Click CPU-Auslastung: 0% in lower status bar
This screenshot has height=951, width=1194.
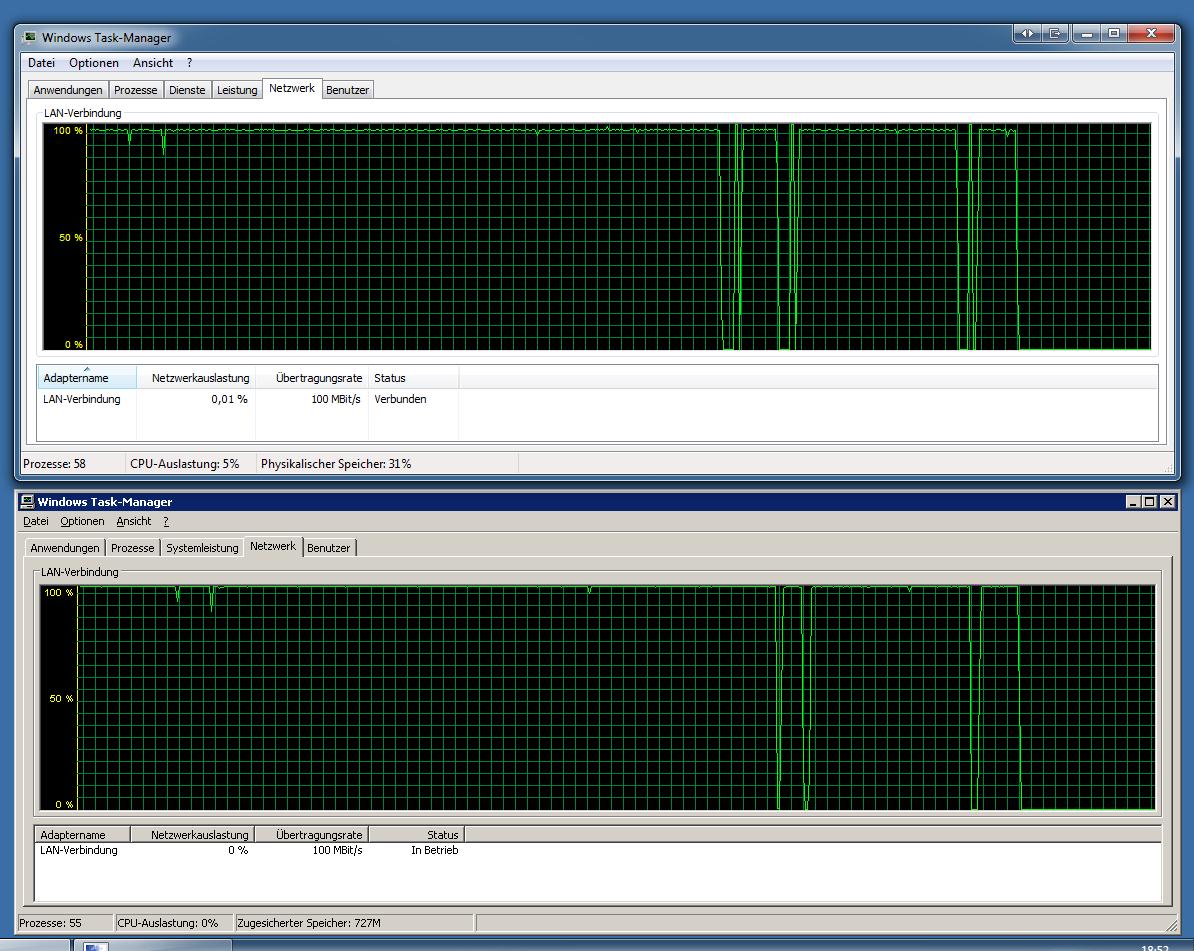(168, 923)
